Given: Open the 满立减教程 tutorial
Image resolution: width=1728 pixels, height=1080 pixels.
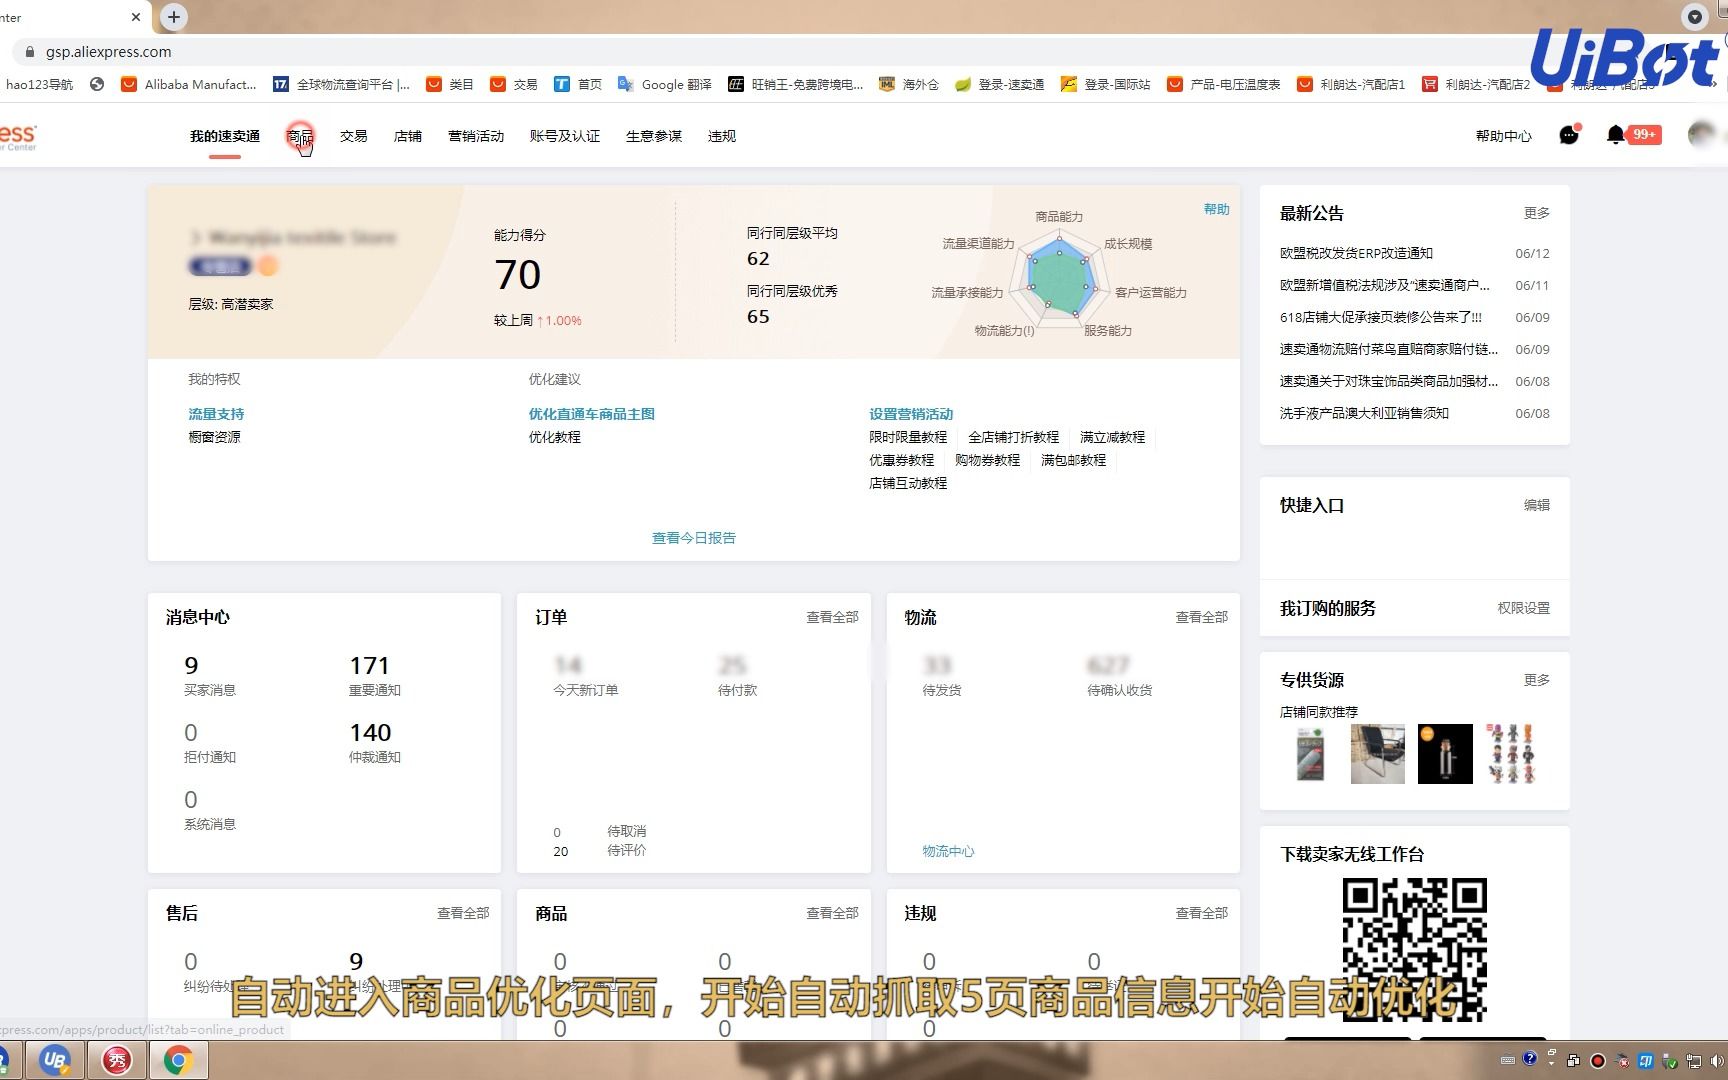Looking at the screenshot, I should 1112,437.
